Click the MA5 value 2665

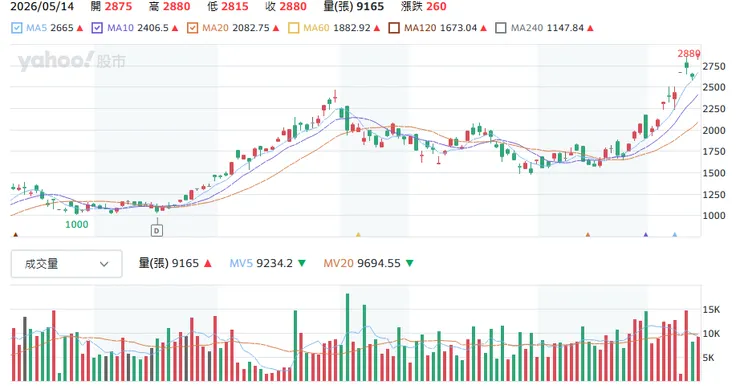coord(62,28)
